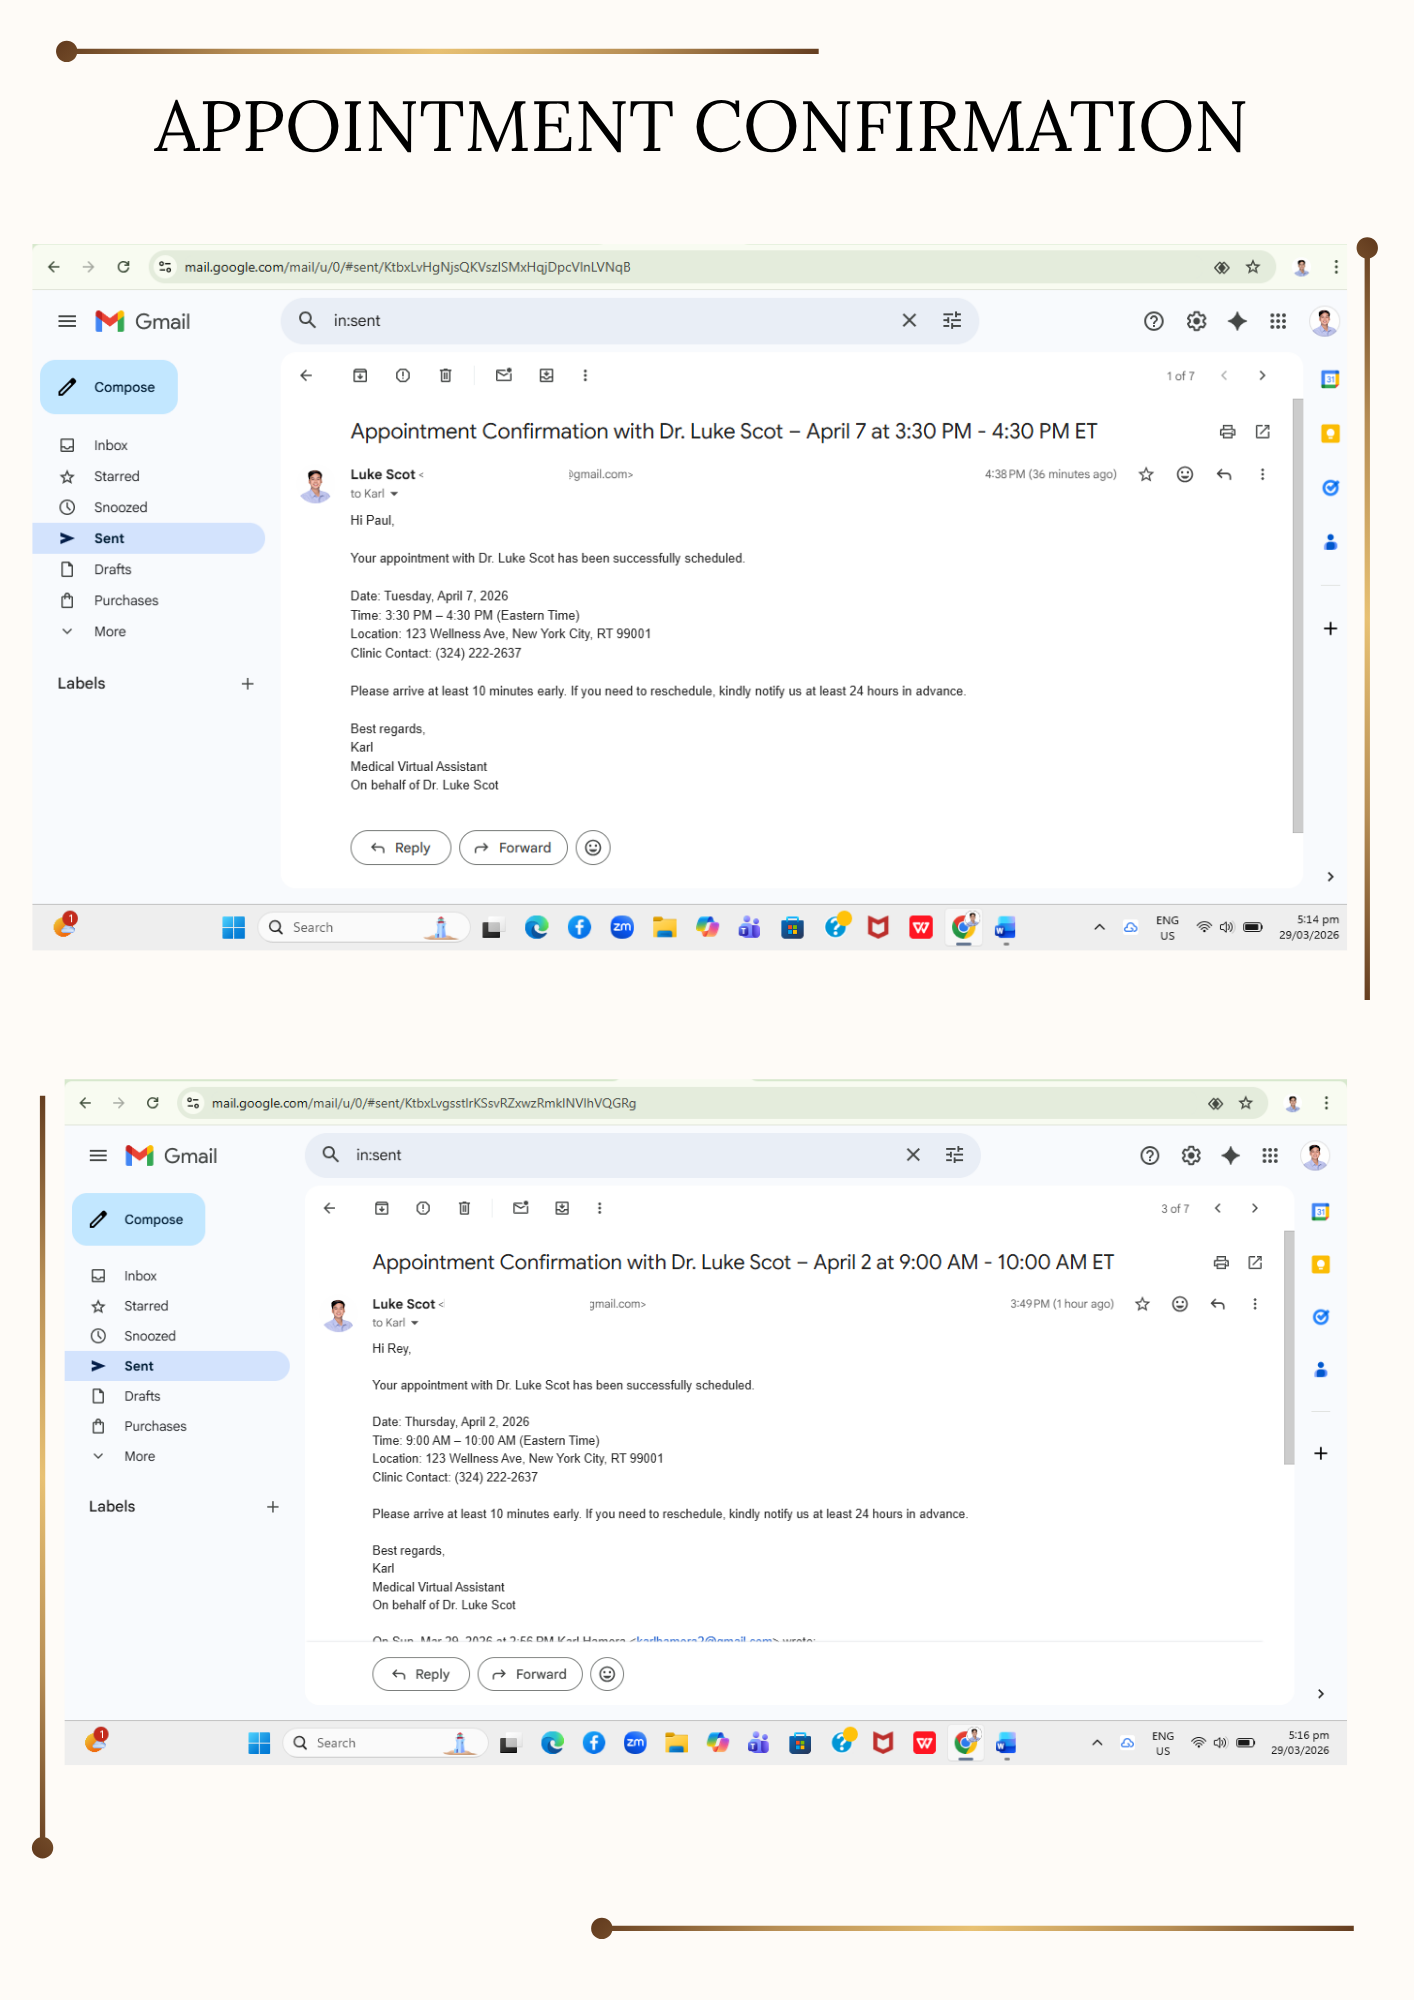
Task: Click Compose in April 7 window
Action: 109,387
